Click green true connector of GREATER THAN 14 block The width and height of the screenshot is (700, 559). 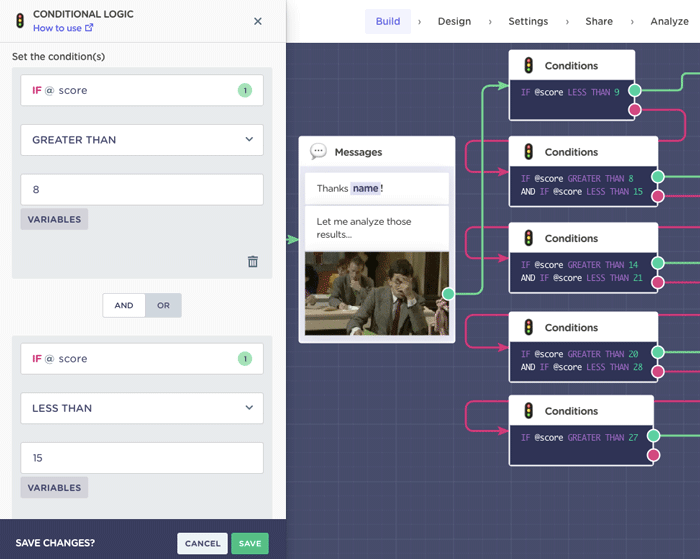658,263
